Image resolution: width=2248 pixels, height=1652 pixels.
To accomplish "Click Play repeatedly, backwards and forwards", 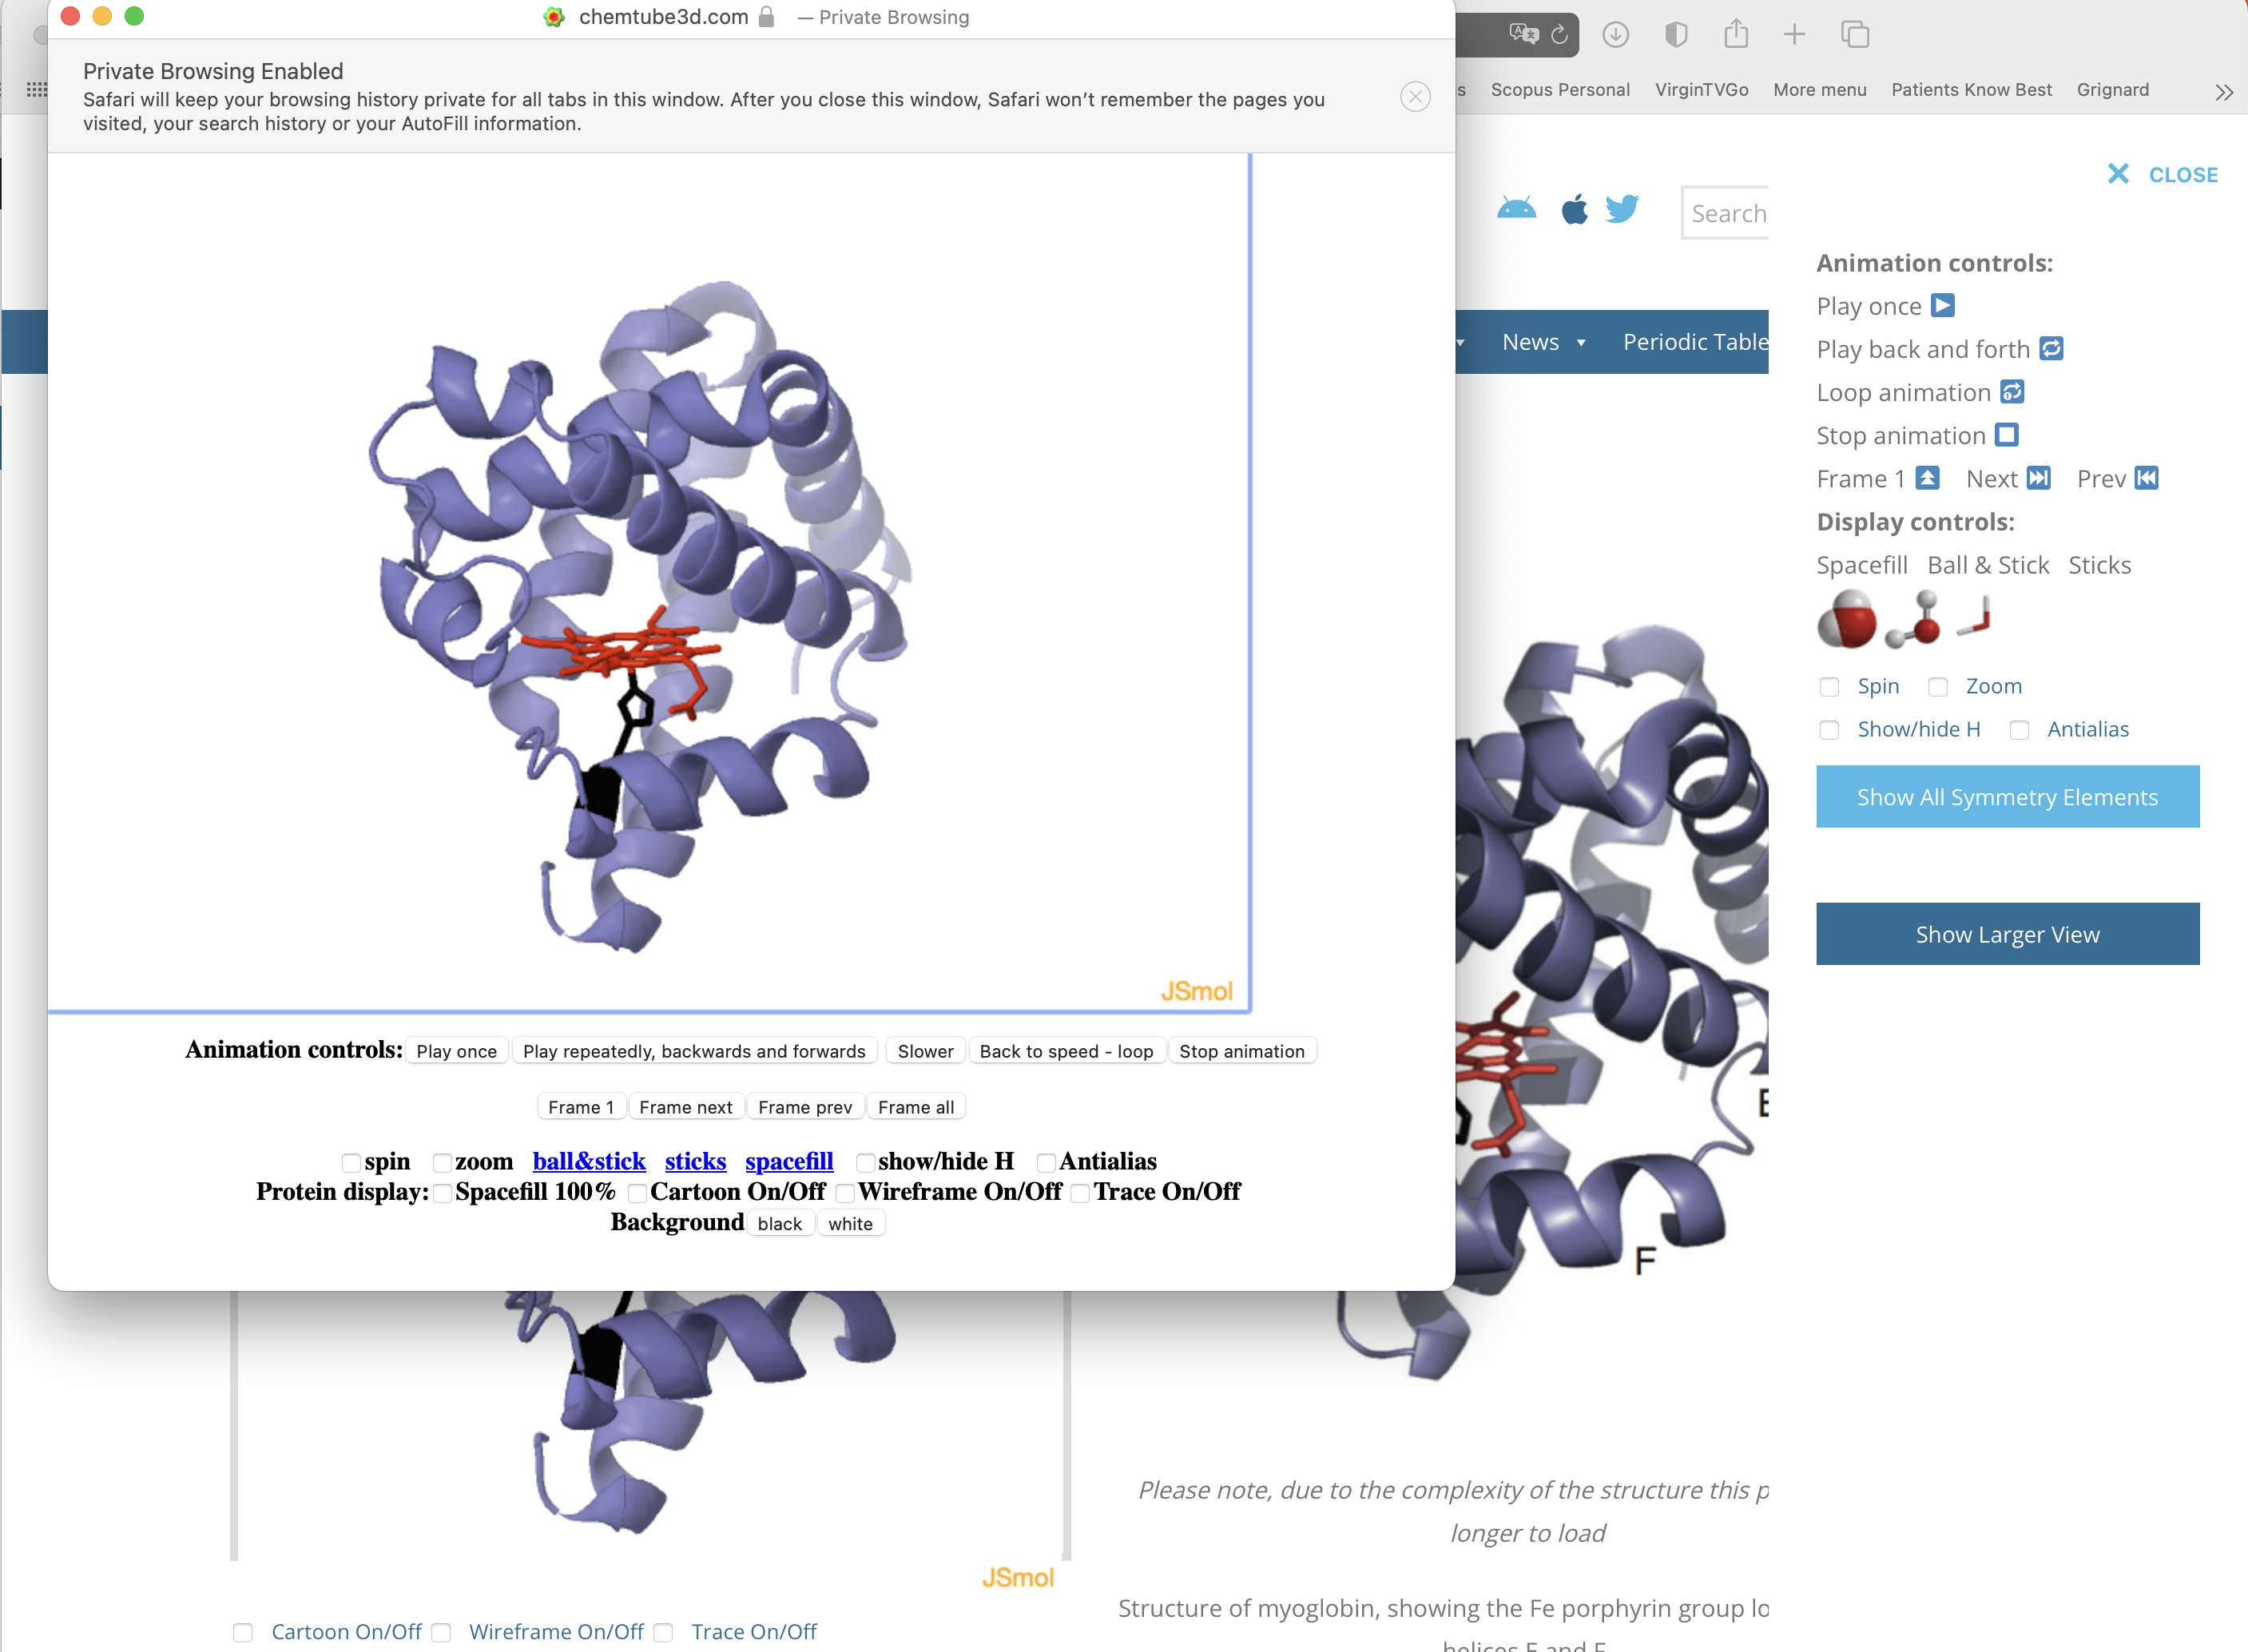I will (x=694, y=1051).
